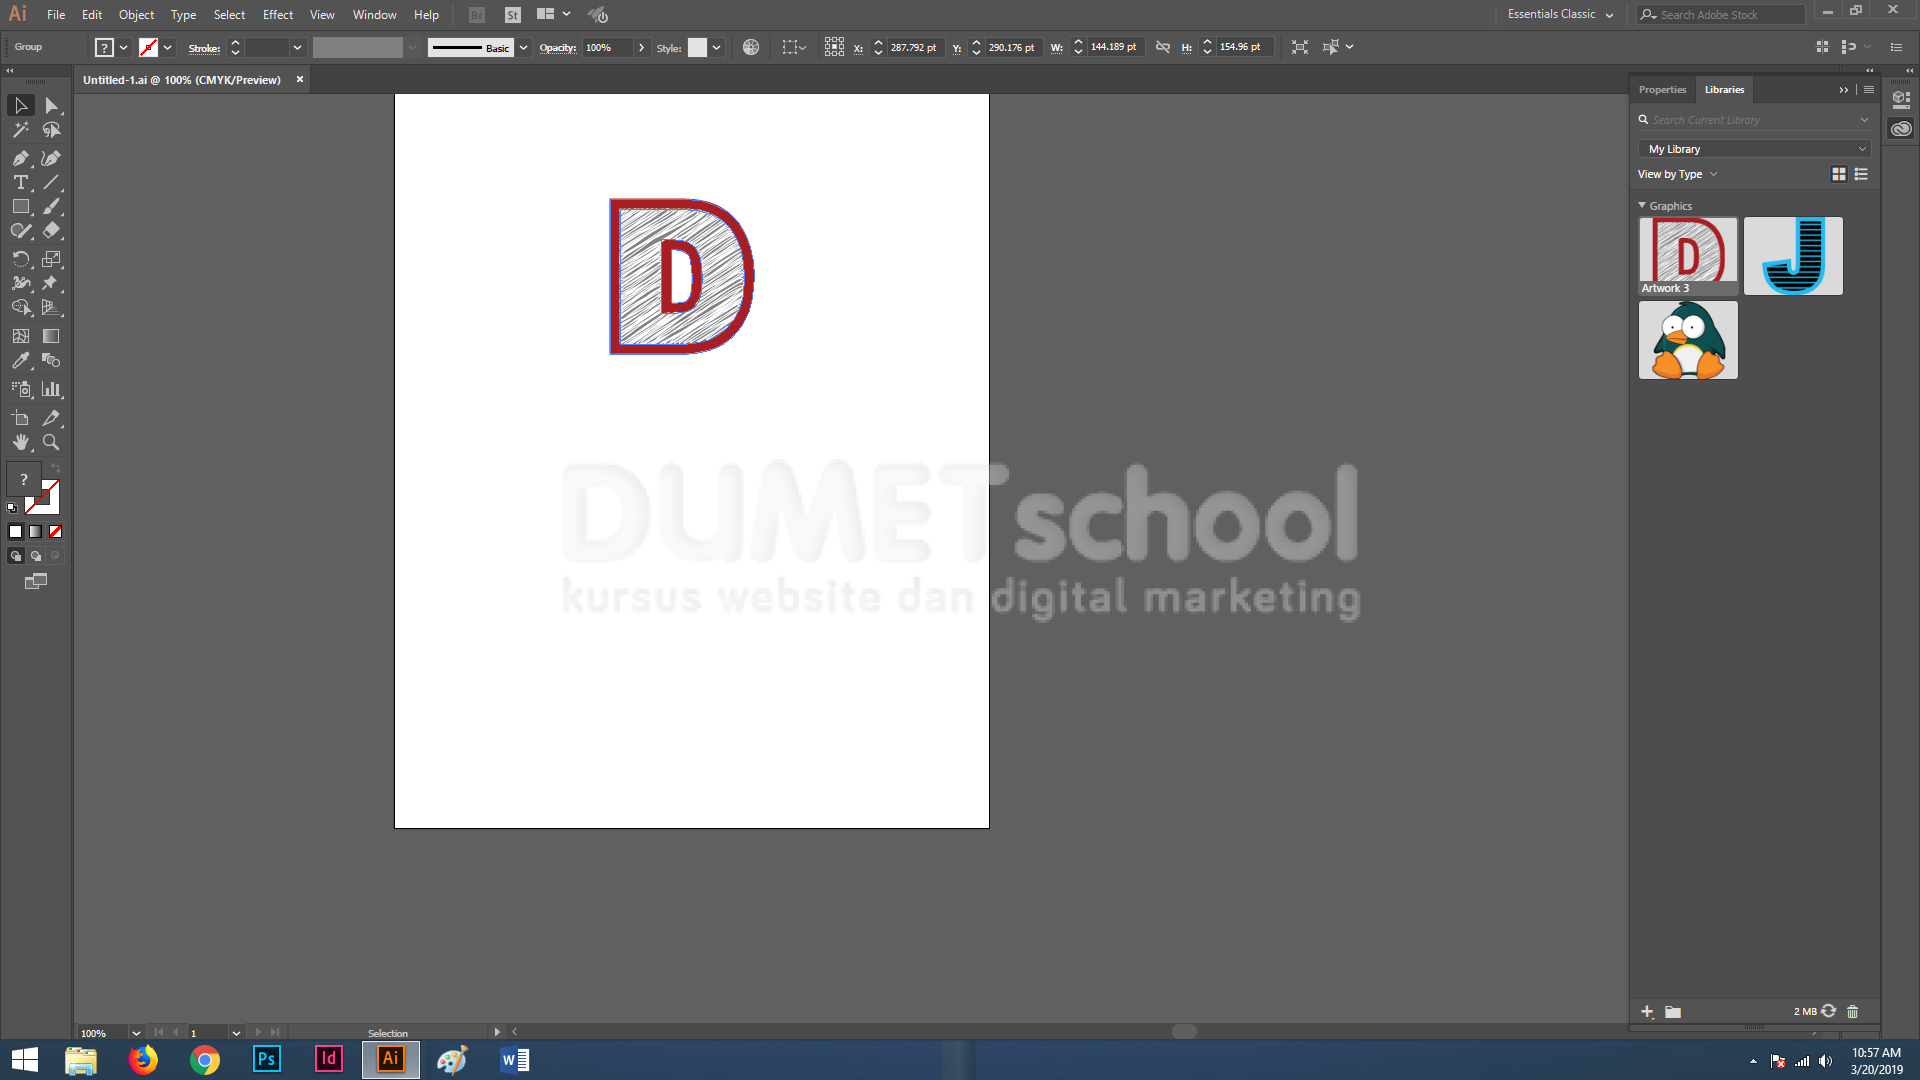Click library cloud sync status icon

point(1829,1011)
